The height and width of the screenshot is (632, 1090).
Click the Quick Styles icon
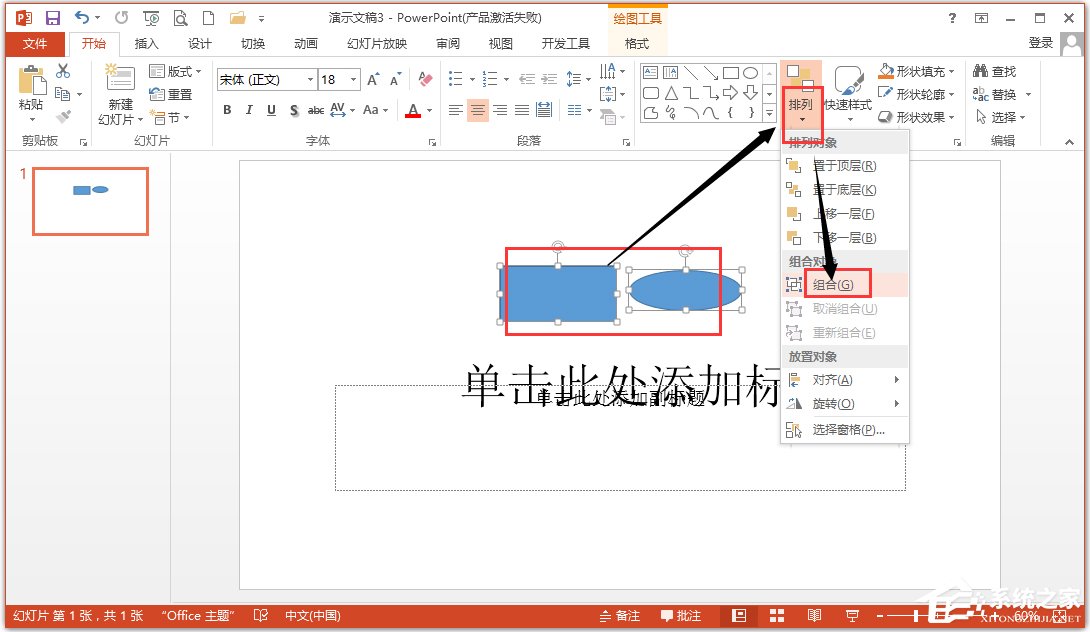click(848, 81)
